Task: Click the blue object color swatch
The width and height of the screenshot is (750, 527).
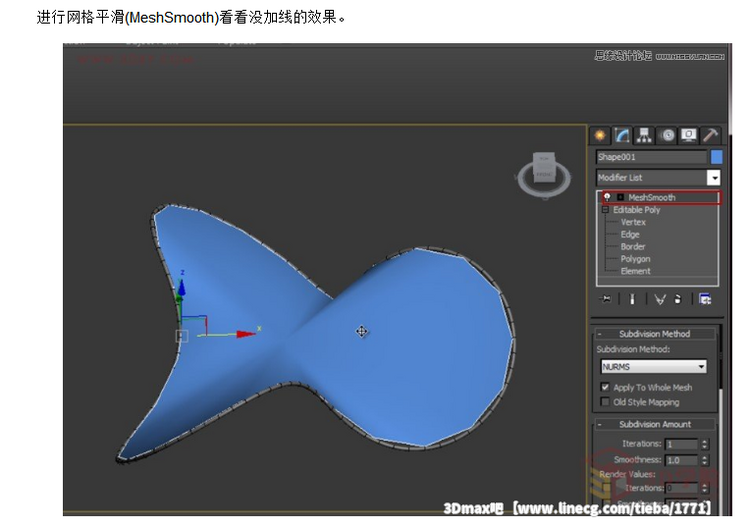Action: [717, 157]
